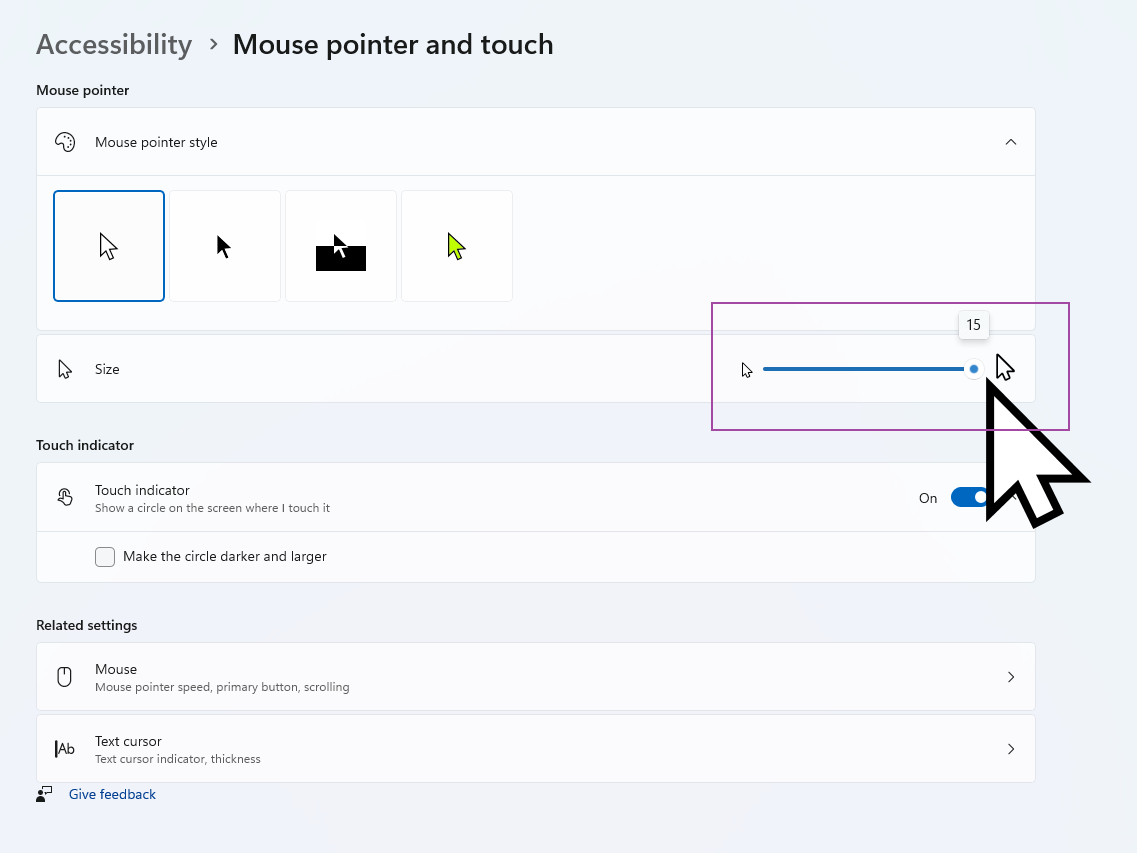Select the inverted mouse pointer style
This screenshot has width=1137, height=853.
coord(341,246)
